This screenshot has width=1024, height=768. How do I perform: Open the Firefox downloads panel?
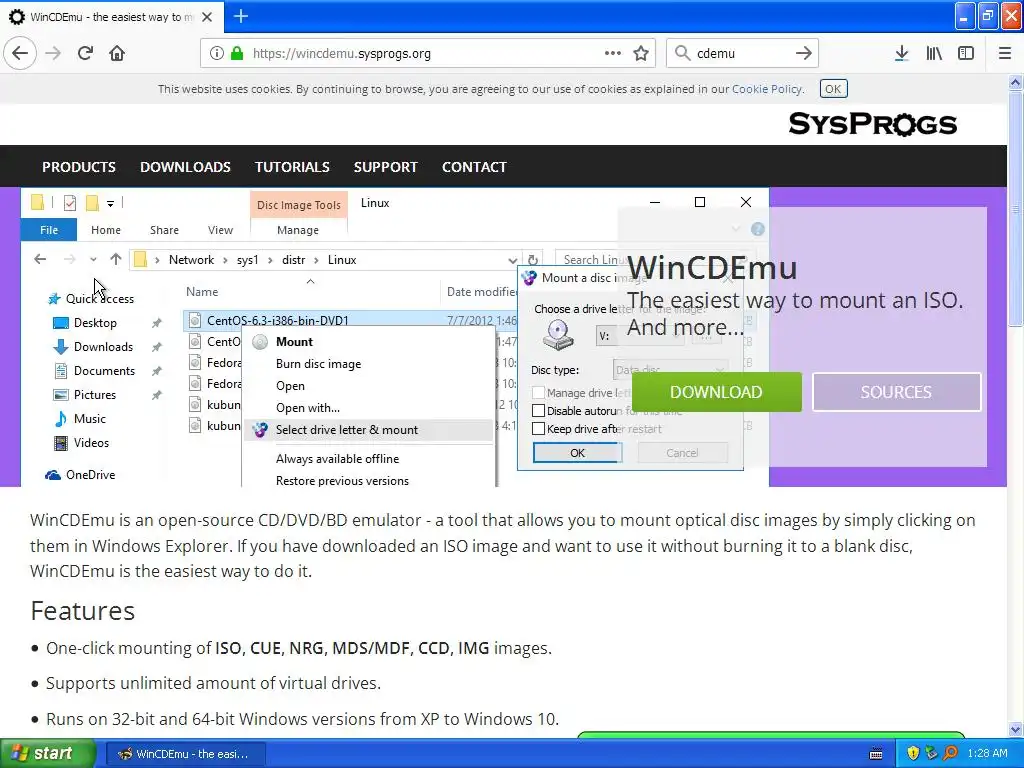coord(901,53)
